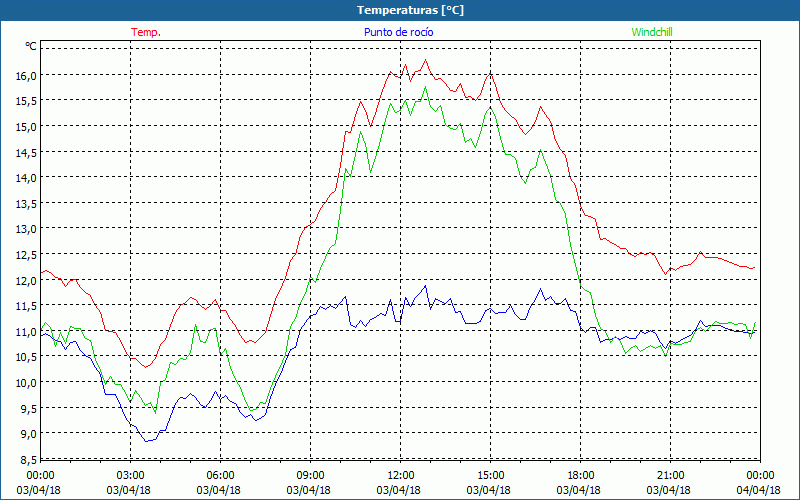Click the 11,5 value on the y-axis

click(25, 306)
